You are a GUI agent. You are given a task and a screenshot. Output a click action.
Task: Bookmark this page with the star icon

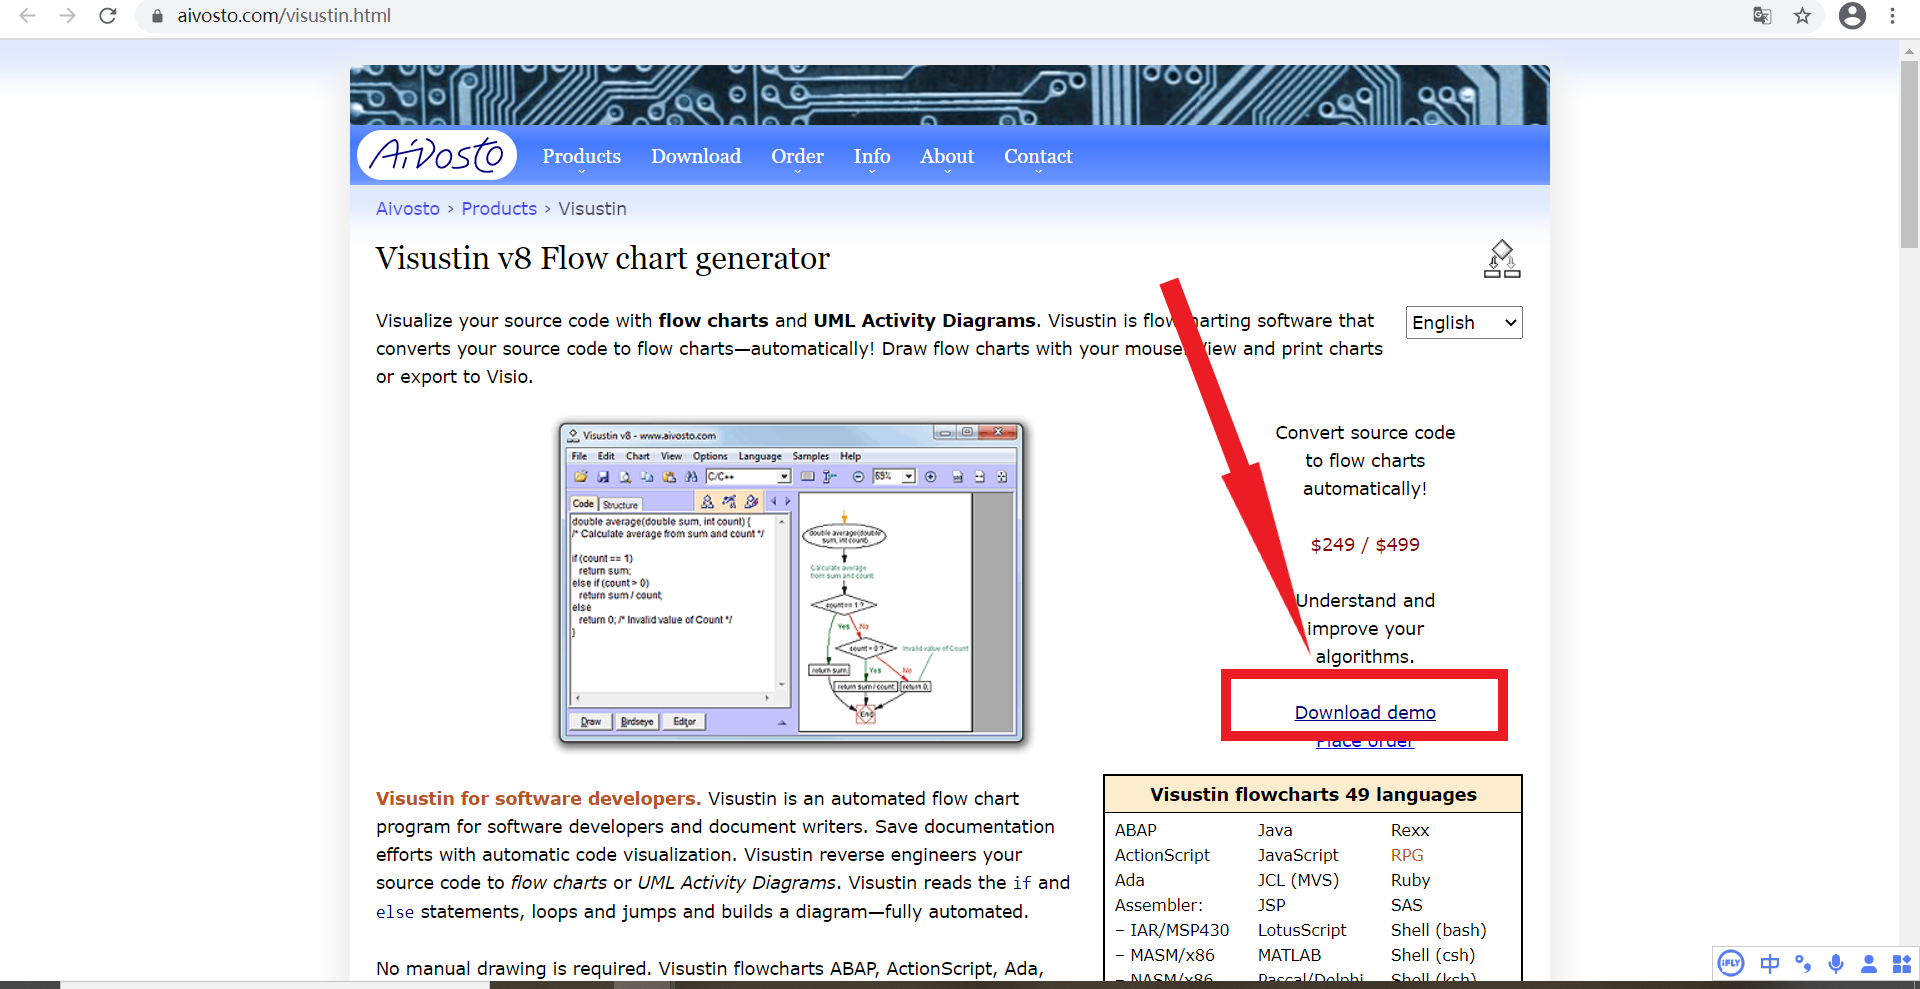pyautogui.click(x=1802, y=16)
